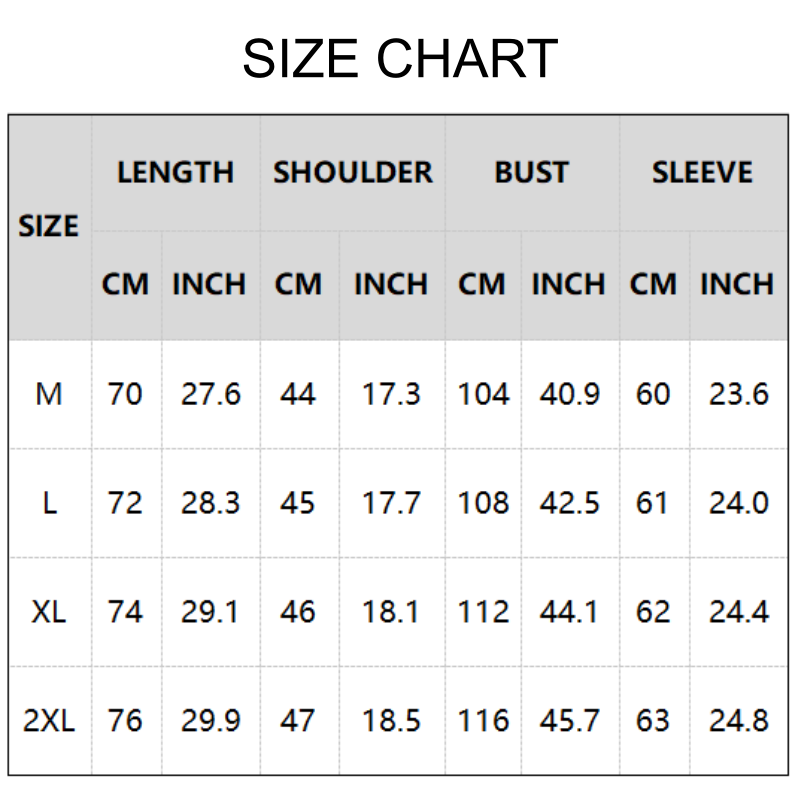This screenshot has height=800, width=800.
Task: Select the L size row label
Action: click(49, 503)
